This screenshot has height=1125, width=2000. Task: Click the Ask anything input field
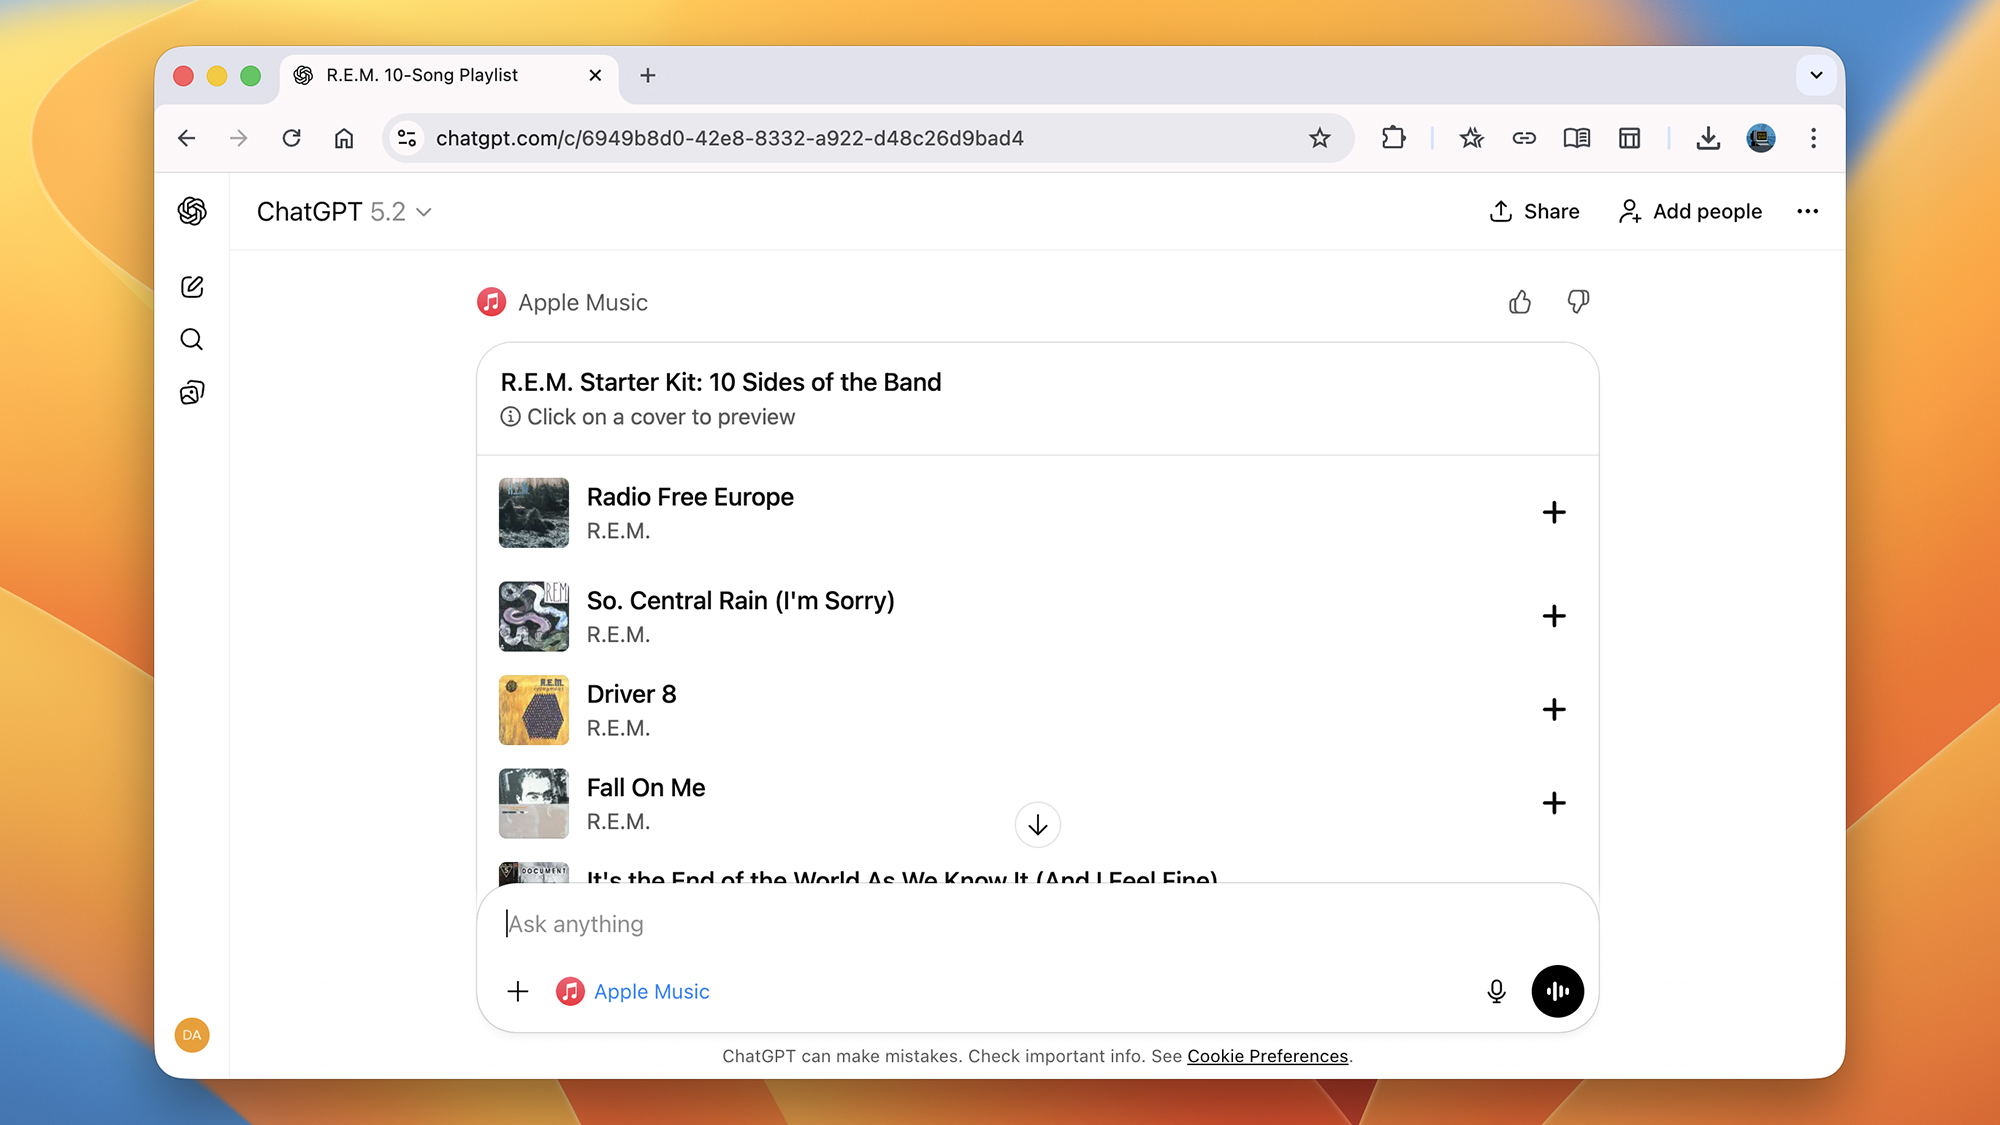coord(900,923)
